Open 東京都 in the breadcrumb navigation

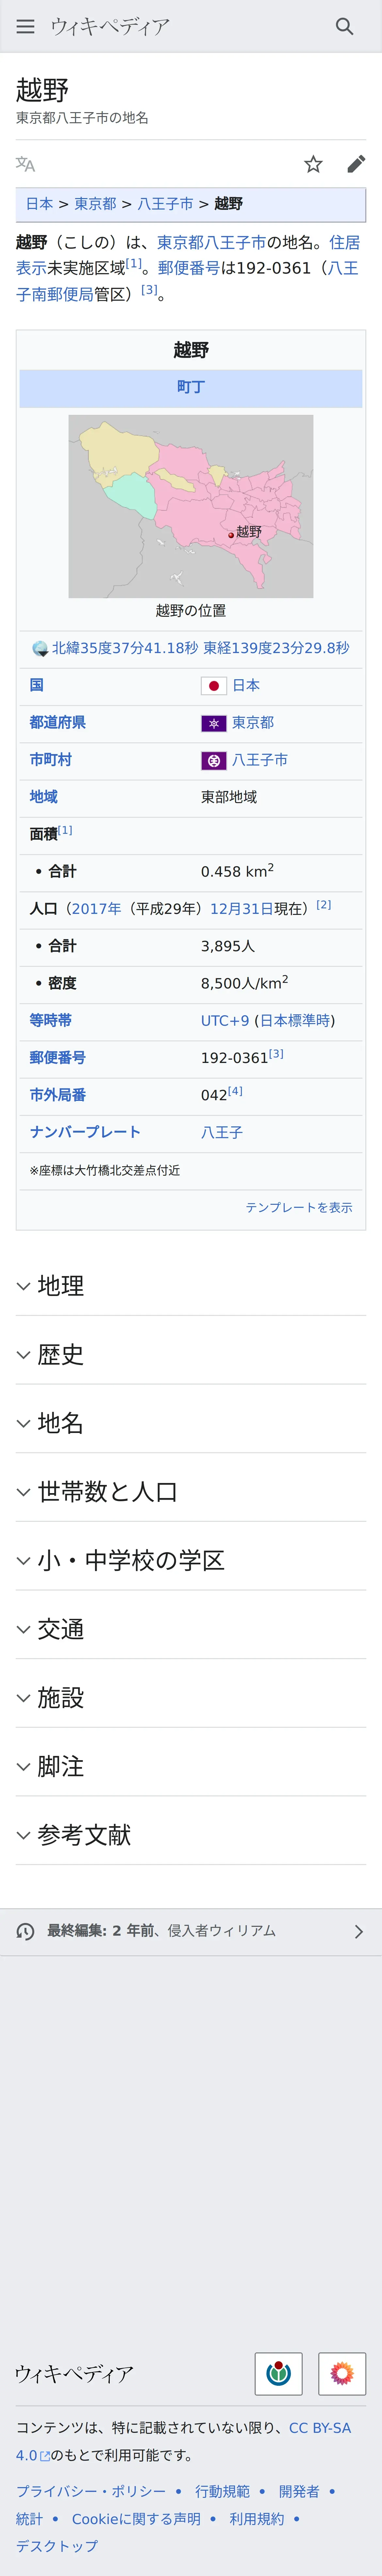(95, 204)
